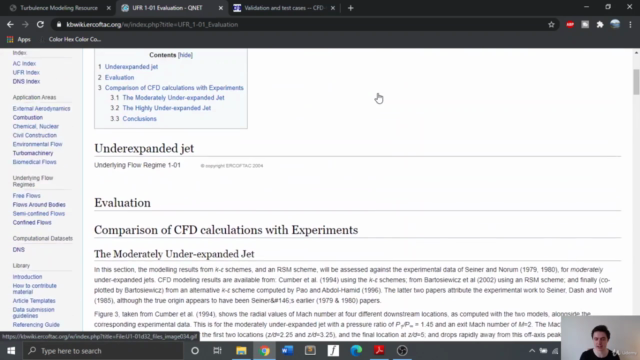Open External Aerodynamics application area
This screenshot has height=360, width=640.
click(41, 109)
